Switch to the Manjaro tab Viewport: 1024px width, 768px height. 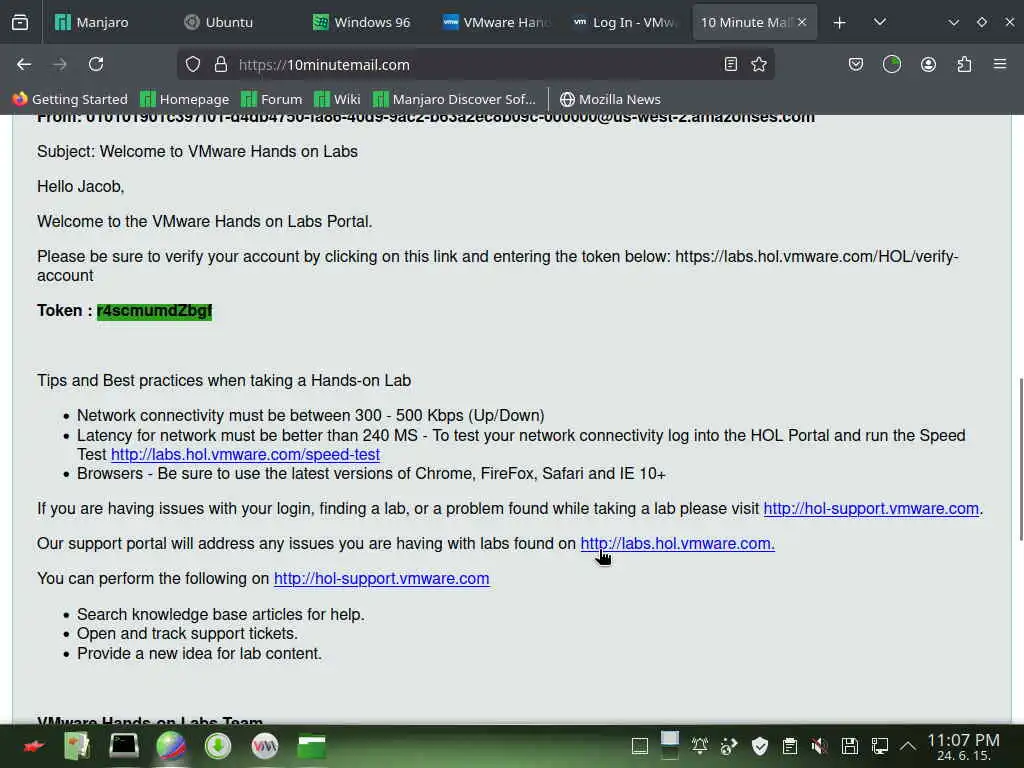coord(103,22)
